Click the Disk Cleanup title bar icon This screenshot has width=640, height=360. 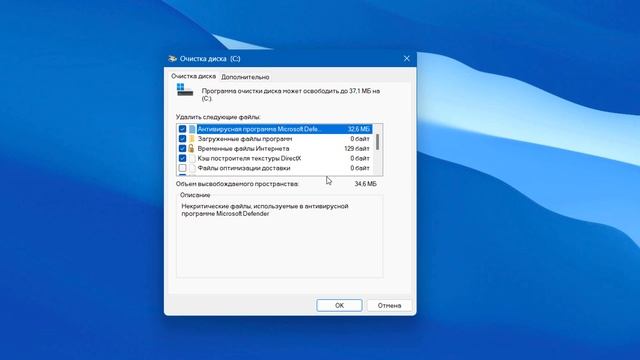pyautogui.click(x=172, y=59)
